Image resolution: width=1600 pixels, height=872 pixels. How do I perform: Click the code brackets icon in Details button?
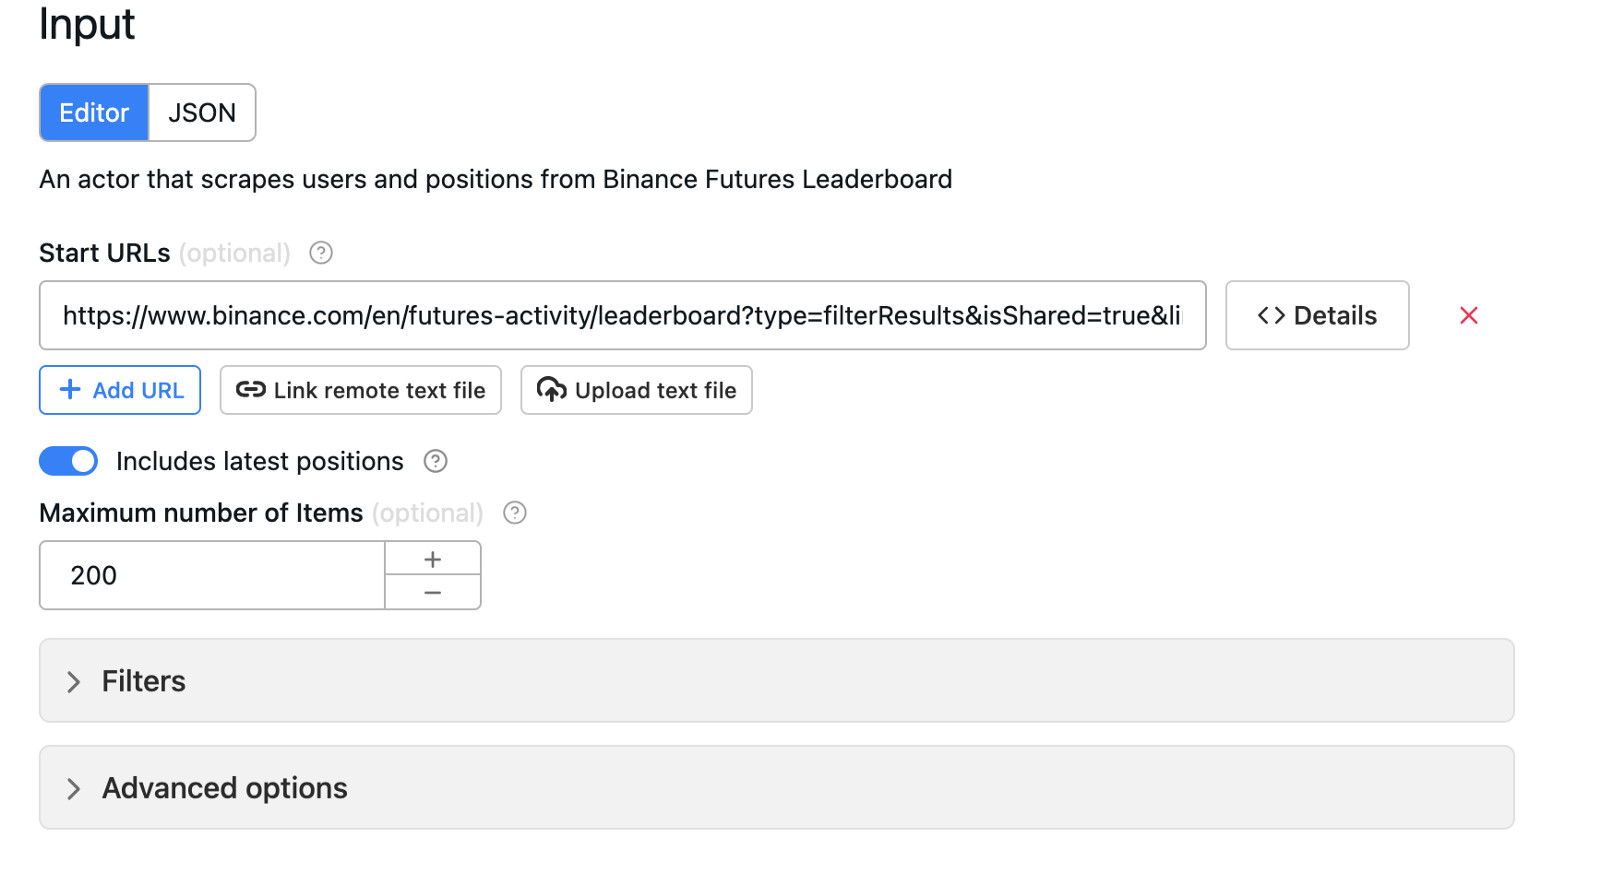point(1272,315)
